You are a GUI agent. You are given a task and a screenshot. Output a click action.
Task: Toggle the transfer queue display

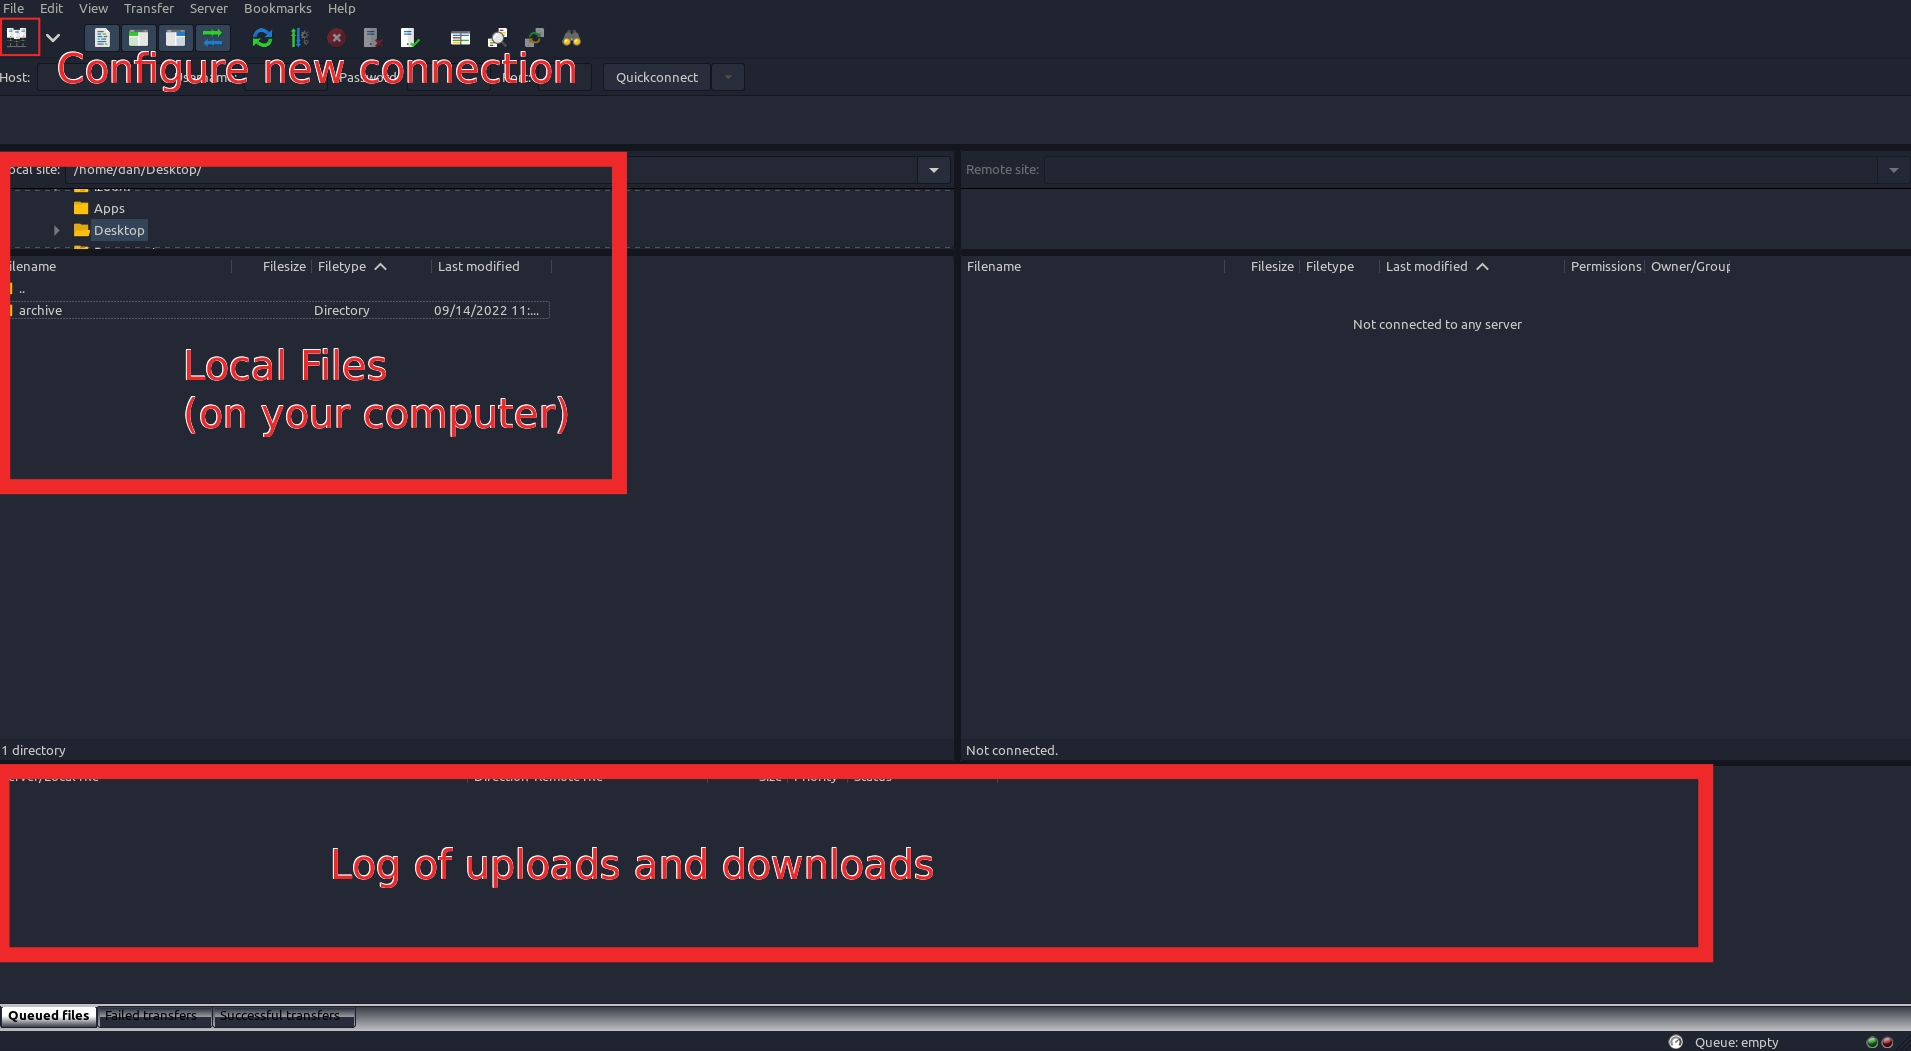pyautogui.click(x=212, y=38)
